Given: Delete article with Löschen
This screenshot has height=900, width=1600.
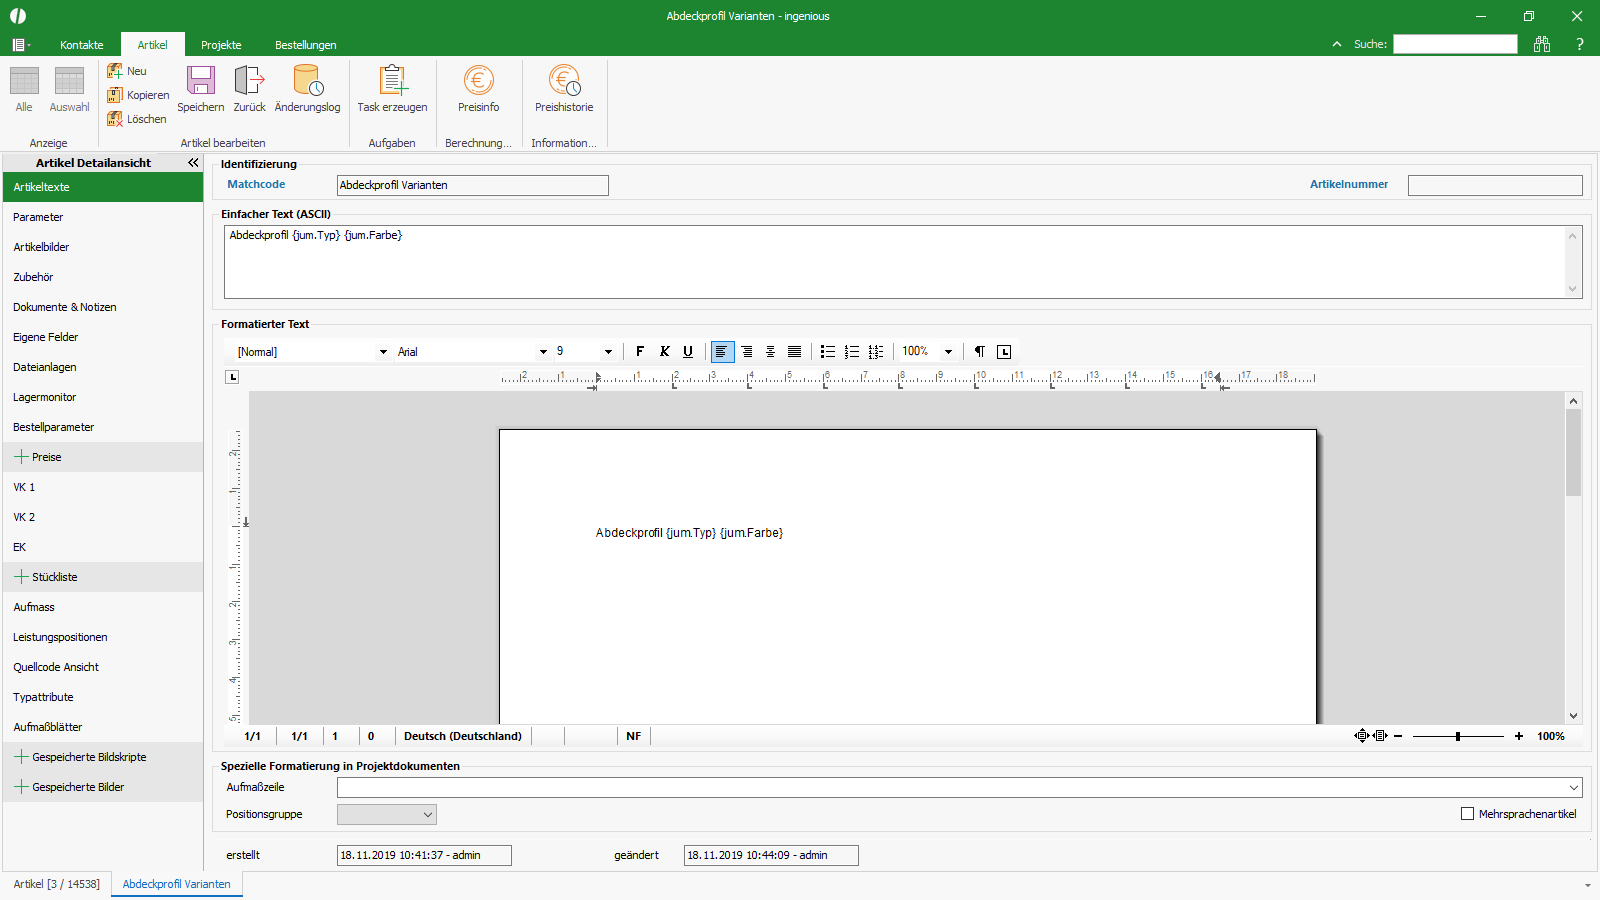Looking at the screenshot, I should pyautogui.click(x=137, y=119).
